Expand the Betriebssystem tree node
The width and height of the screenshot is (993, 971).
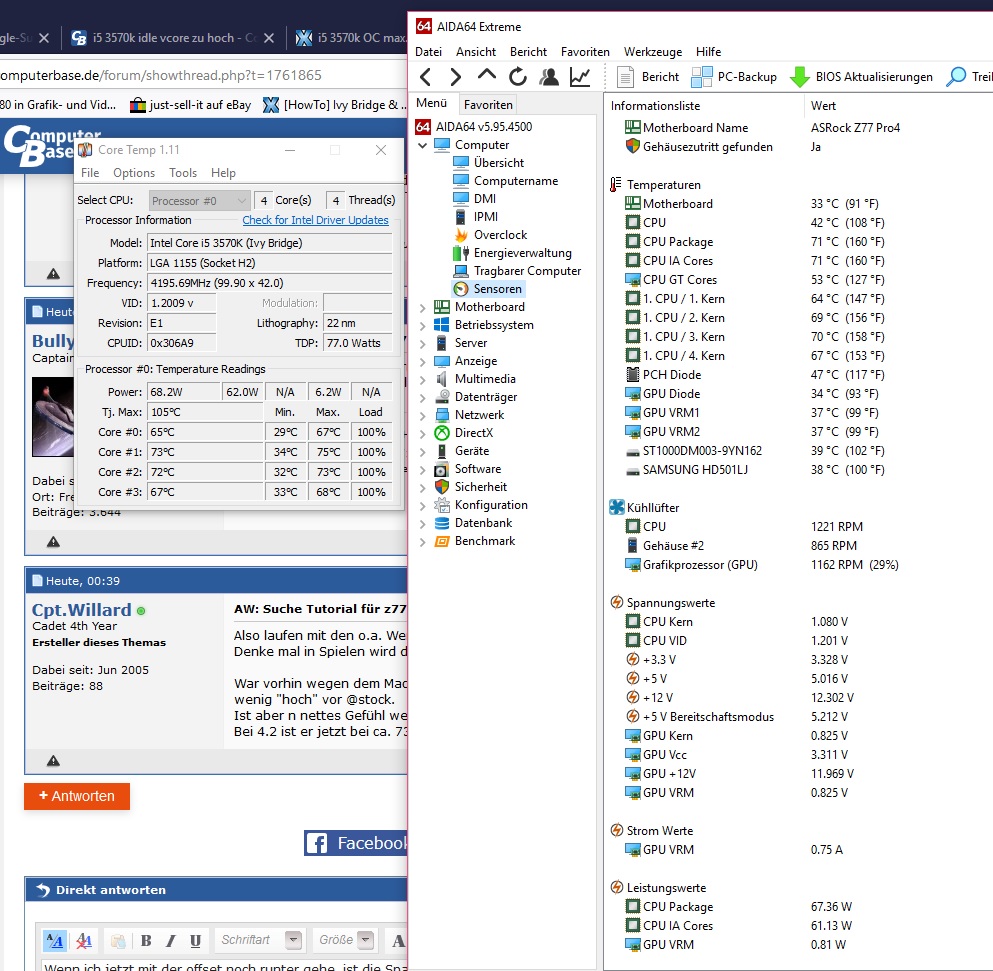422,326
